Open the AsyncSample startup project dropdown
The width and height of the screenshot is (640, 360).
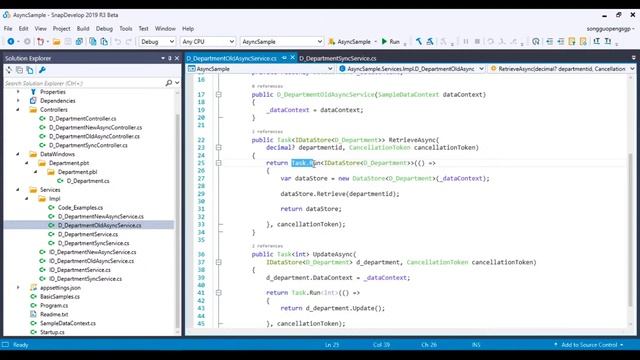pyautogui.click(x=282, y=42)
